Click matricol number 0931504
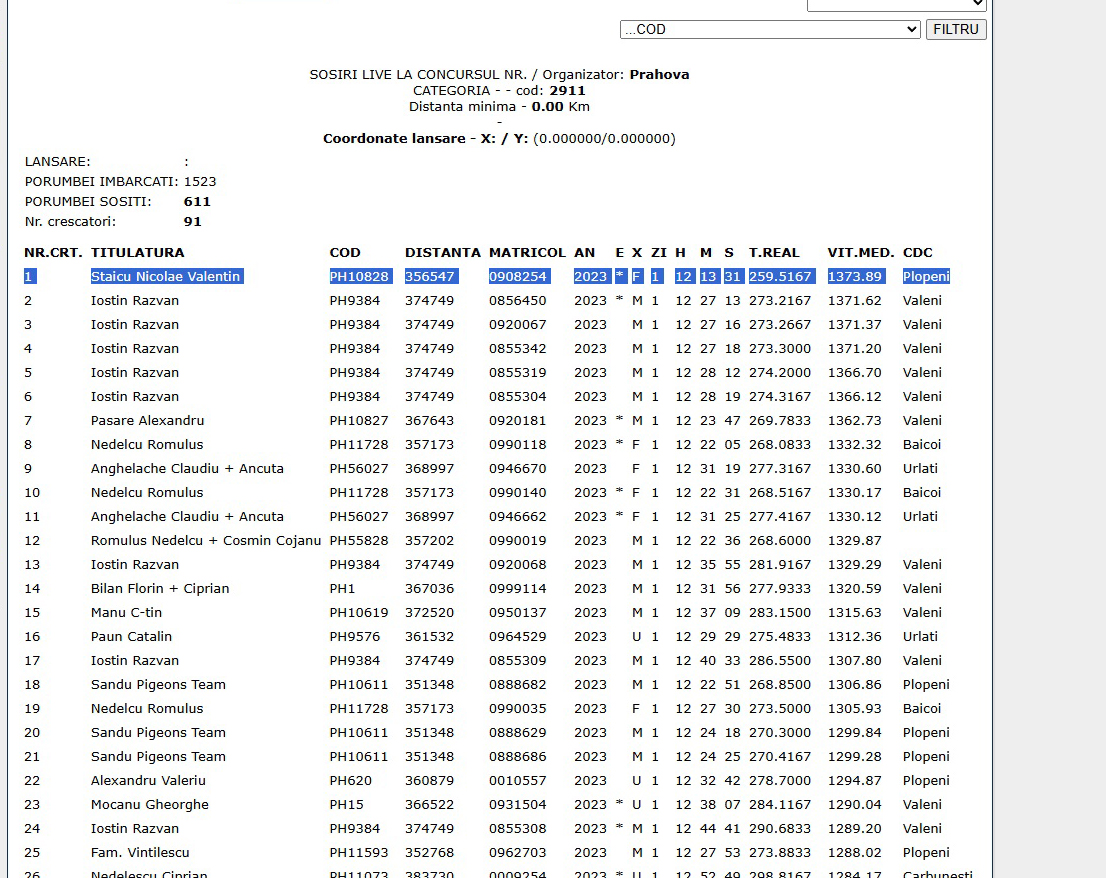Viewport: 1106px width, 878px height. (518, 804)
